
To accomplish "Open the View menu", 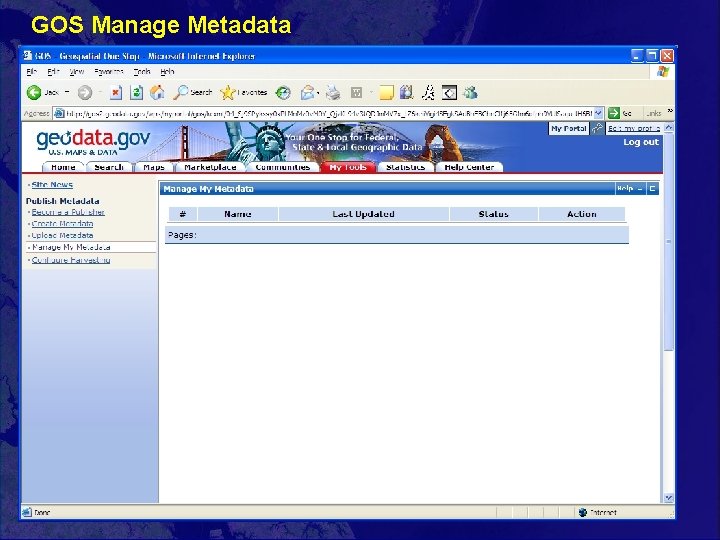I will pyautogui.click(x=76, y=72).
